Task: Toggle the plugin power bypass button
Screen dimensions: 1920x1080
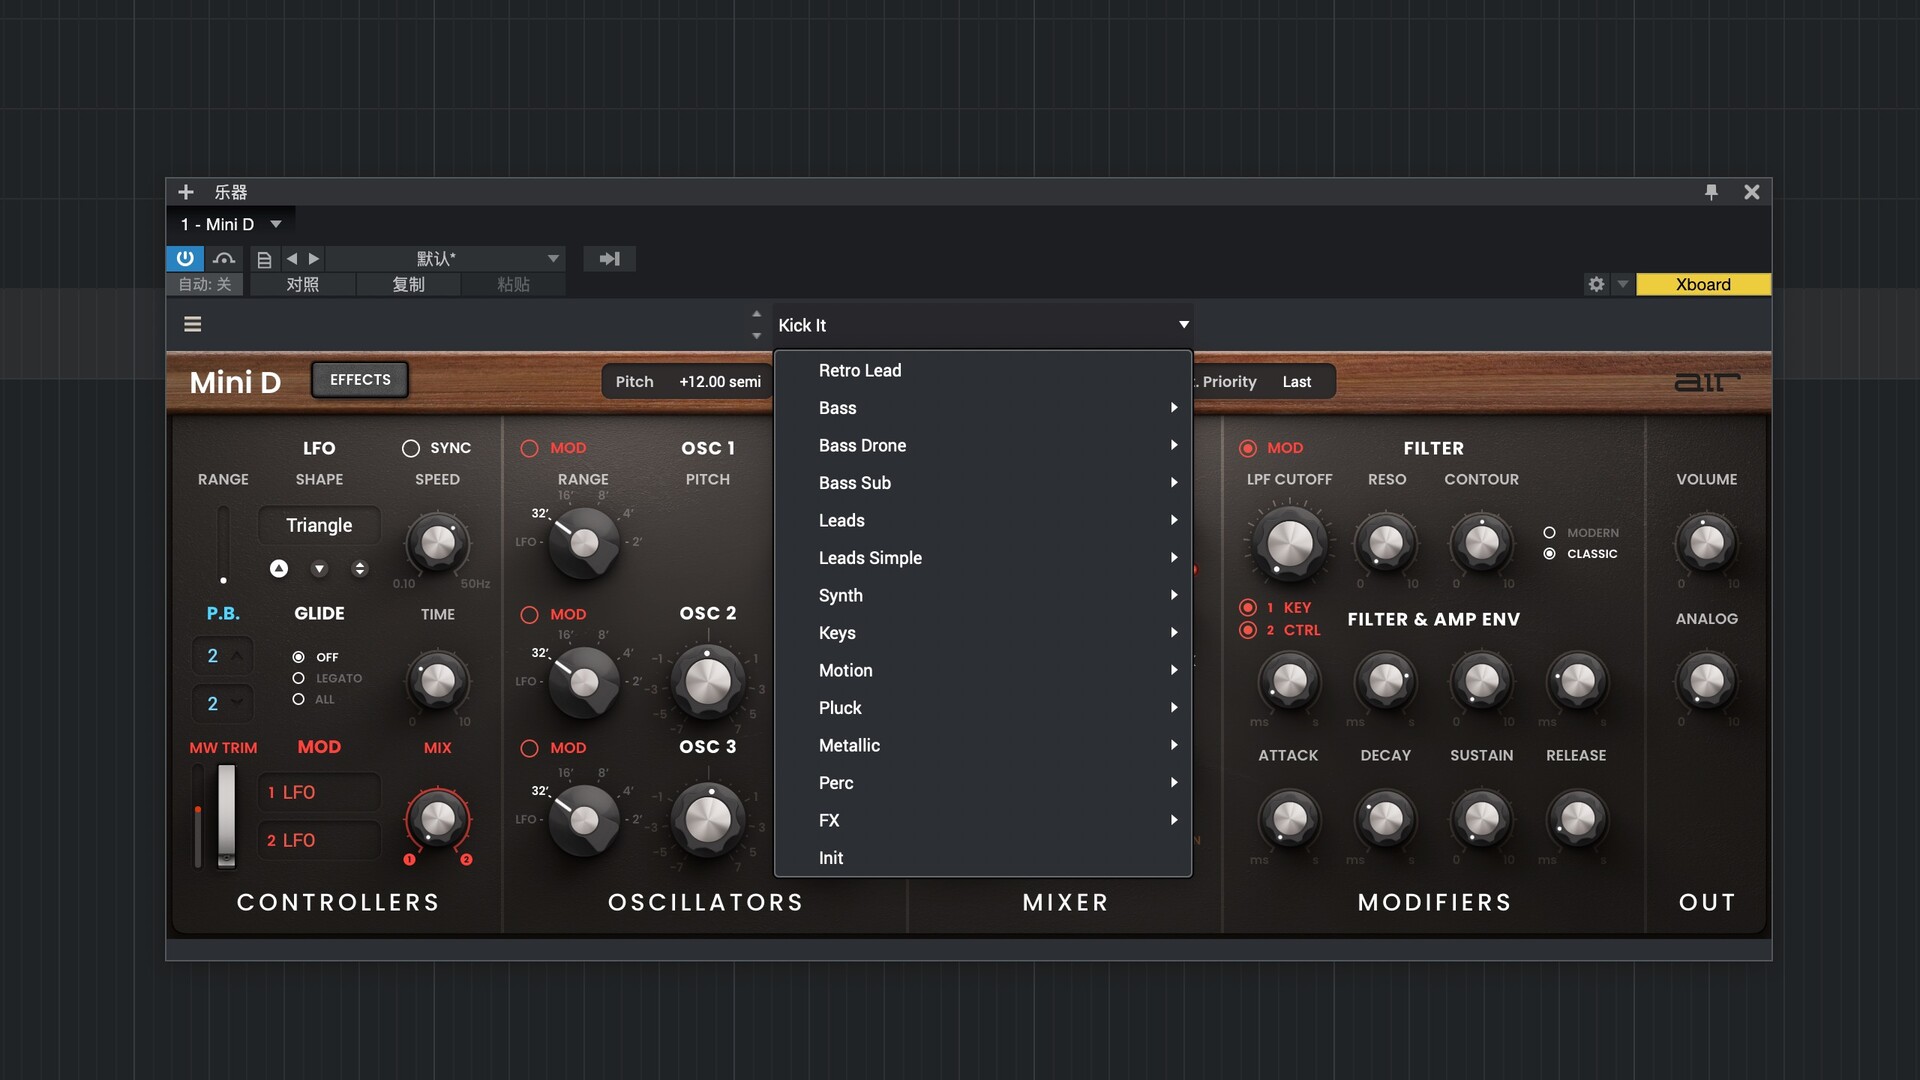Action: pos(185,259)
